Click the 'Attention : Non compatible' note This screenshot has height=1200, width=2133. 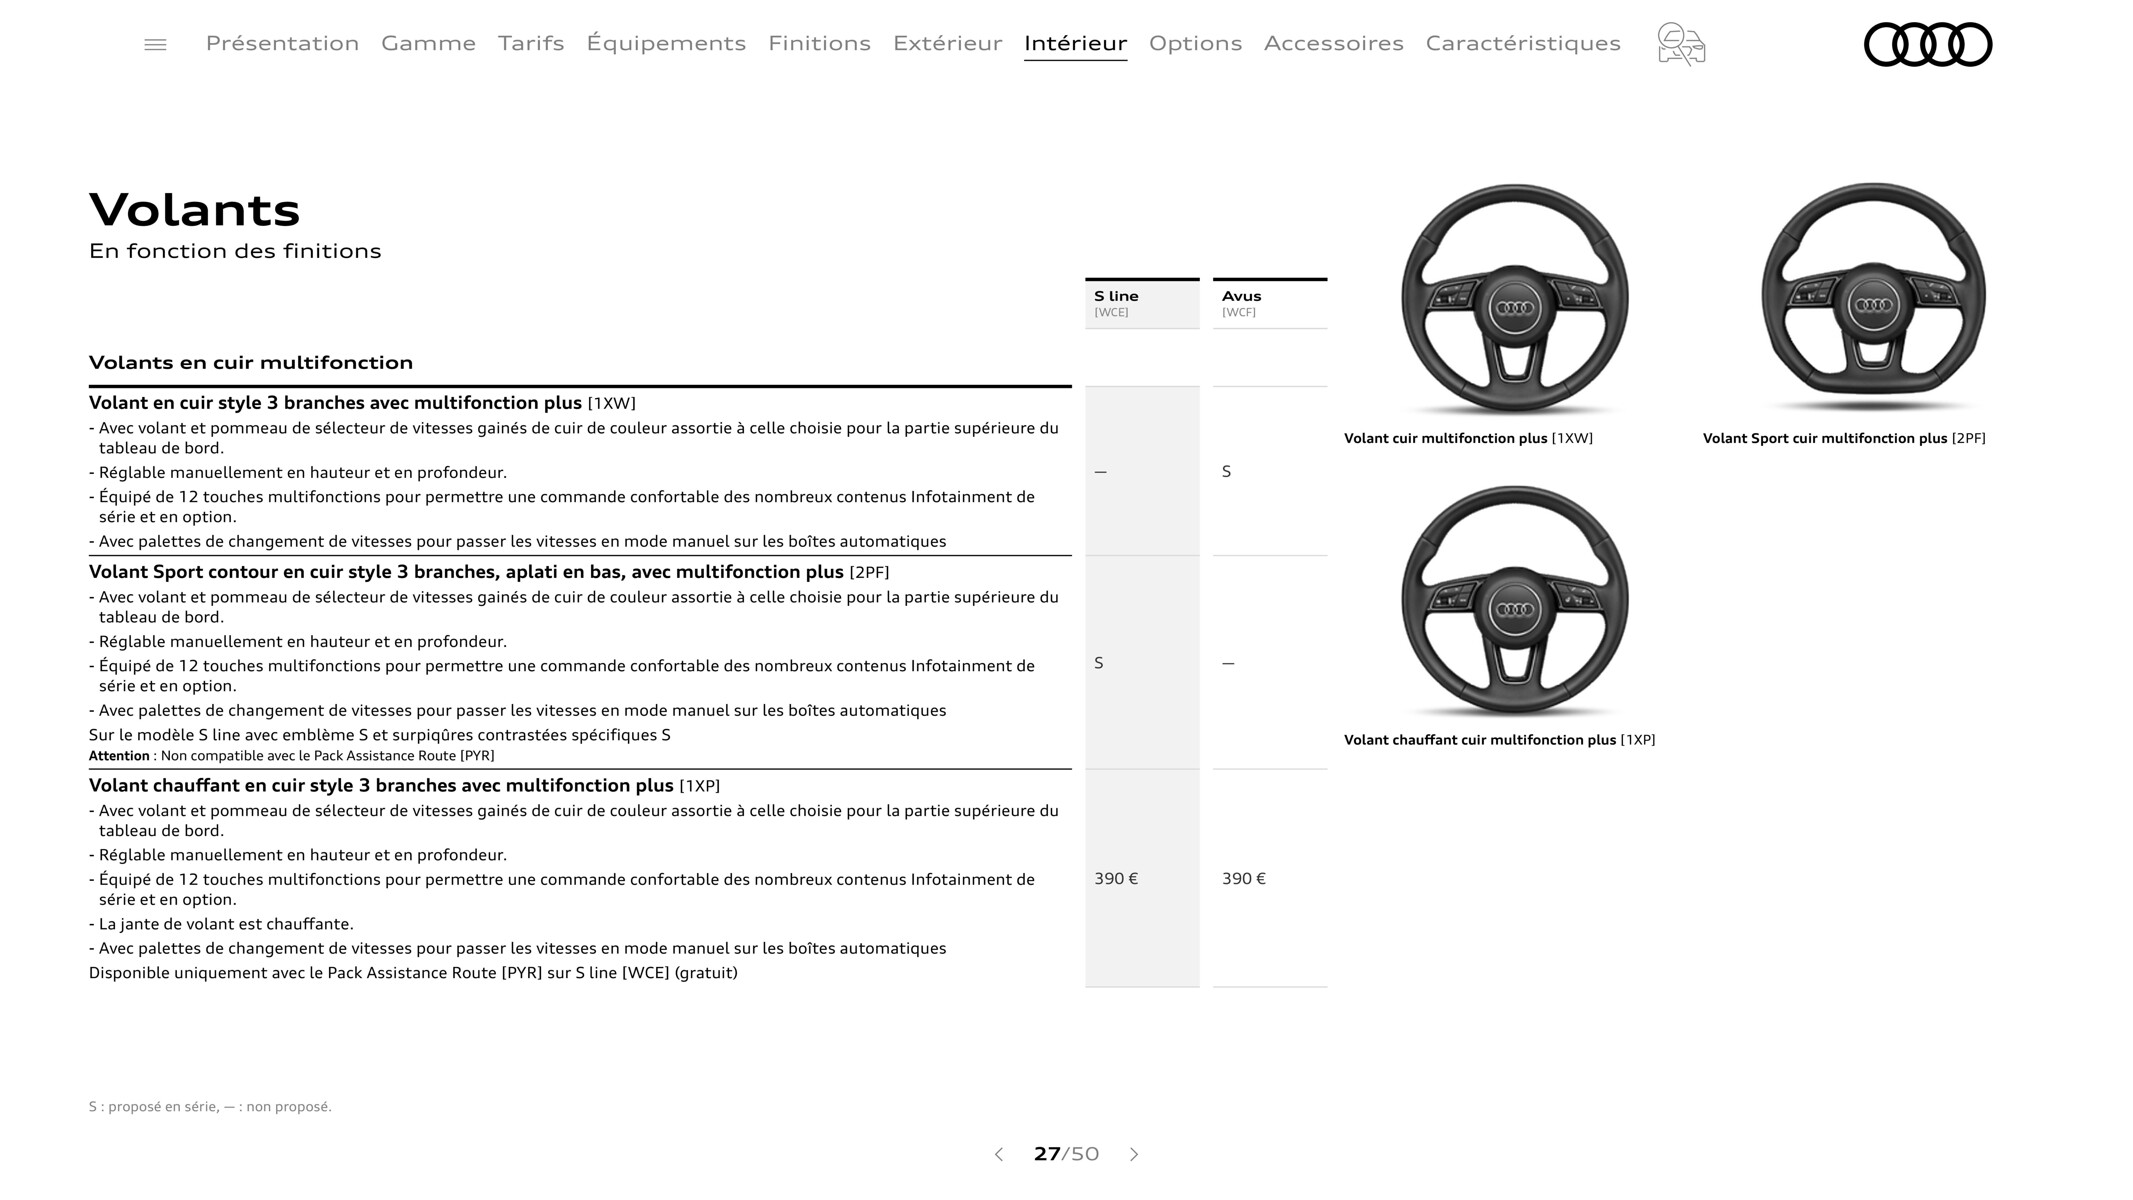[291, 756]
